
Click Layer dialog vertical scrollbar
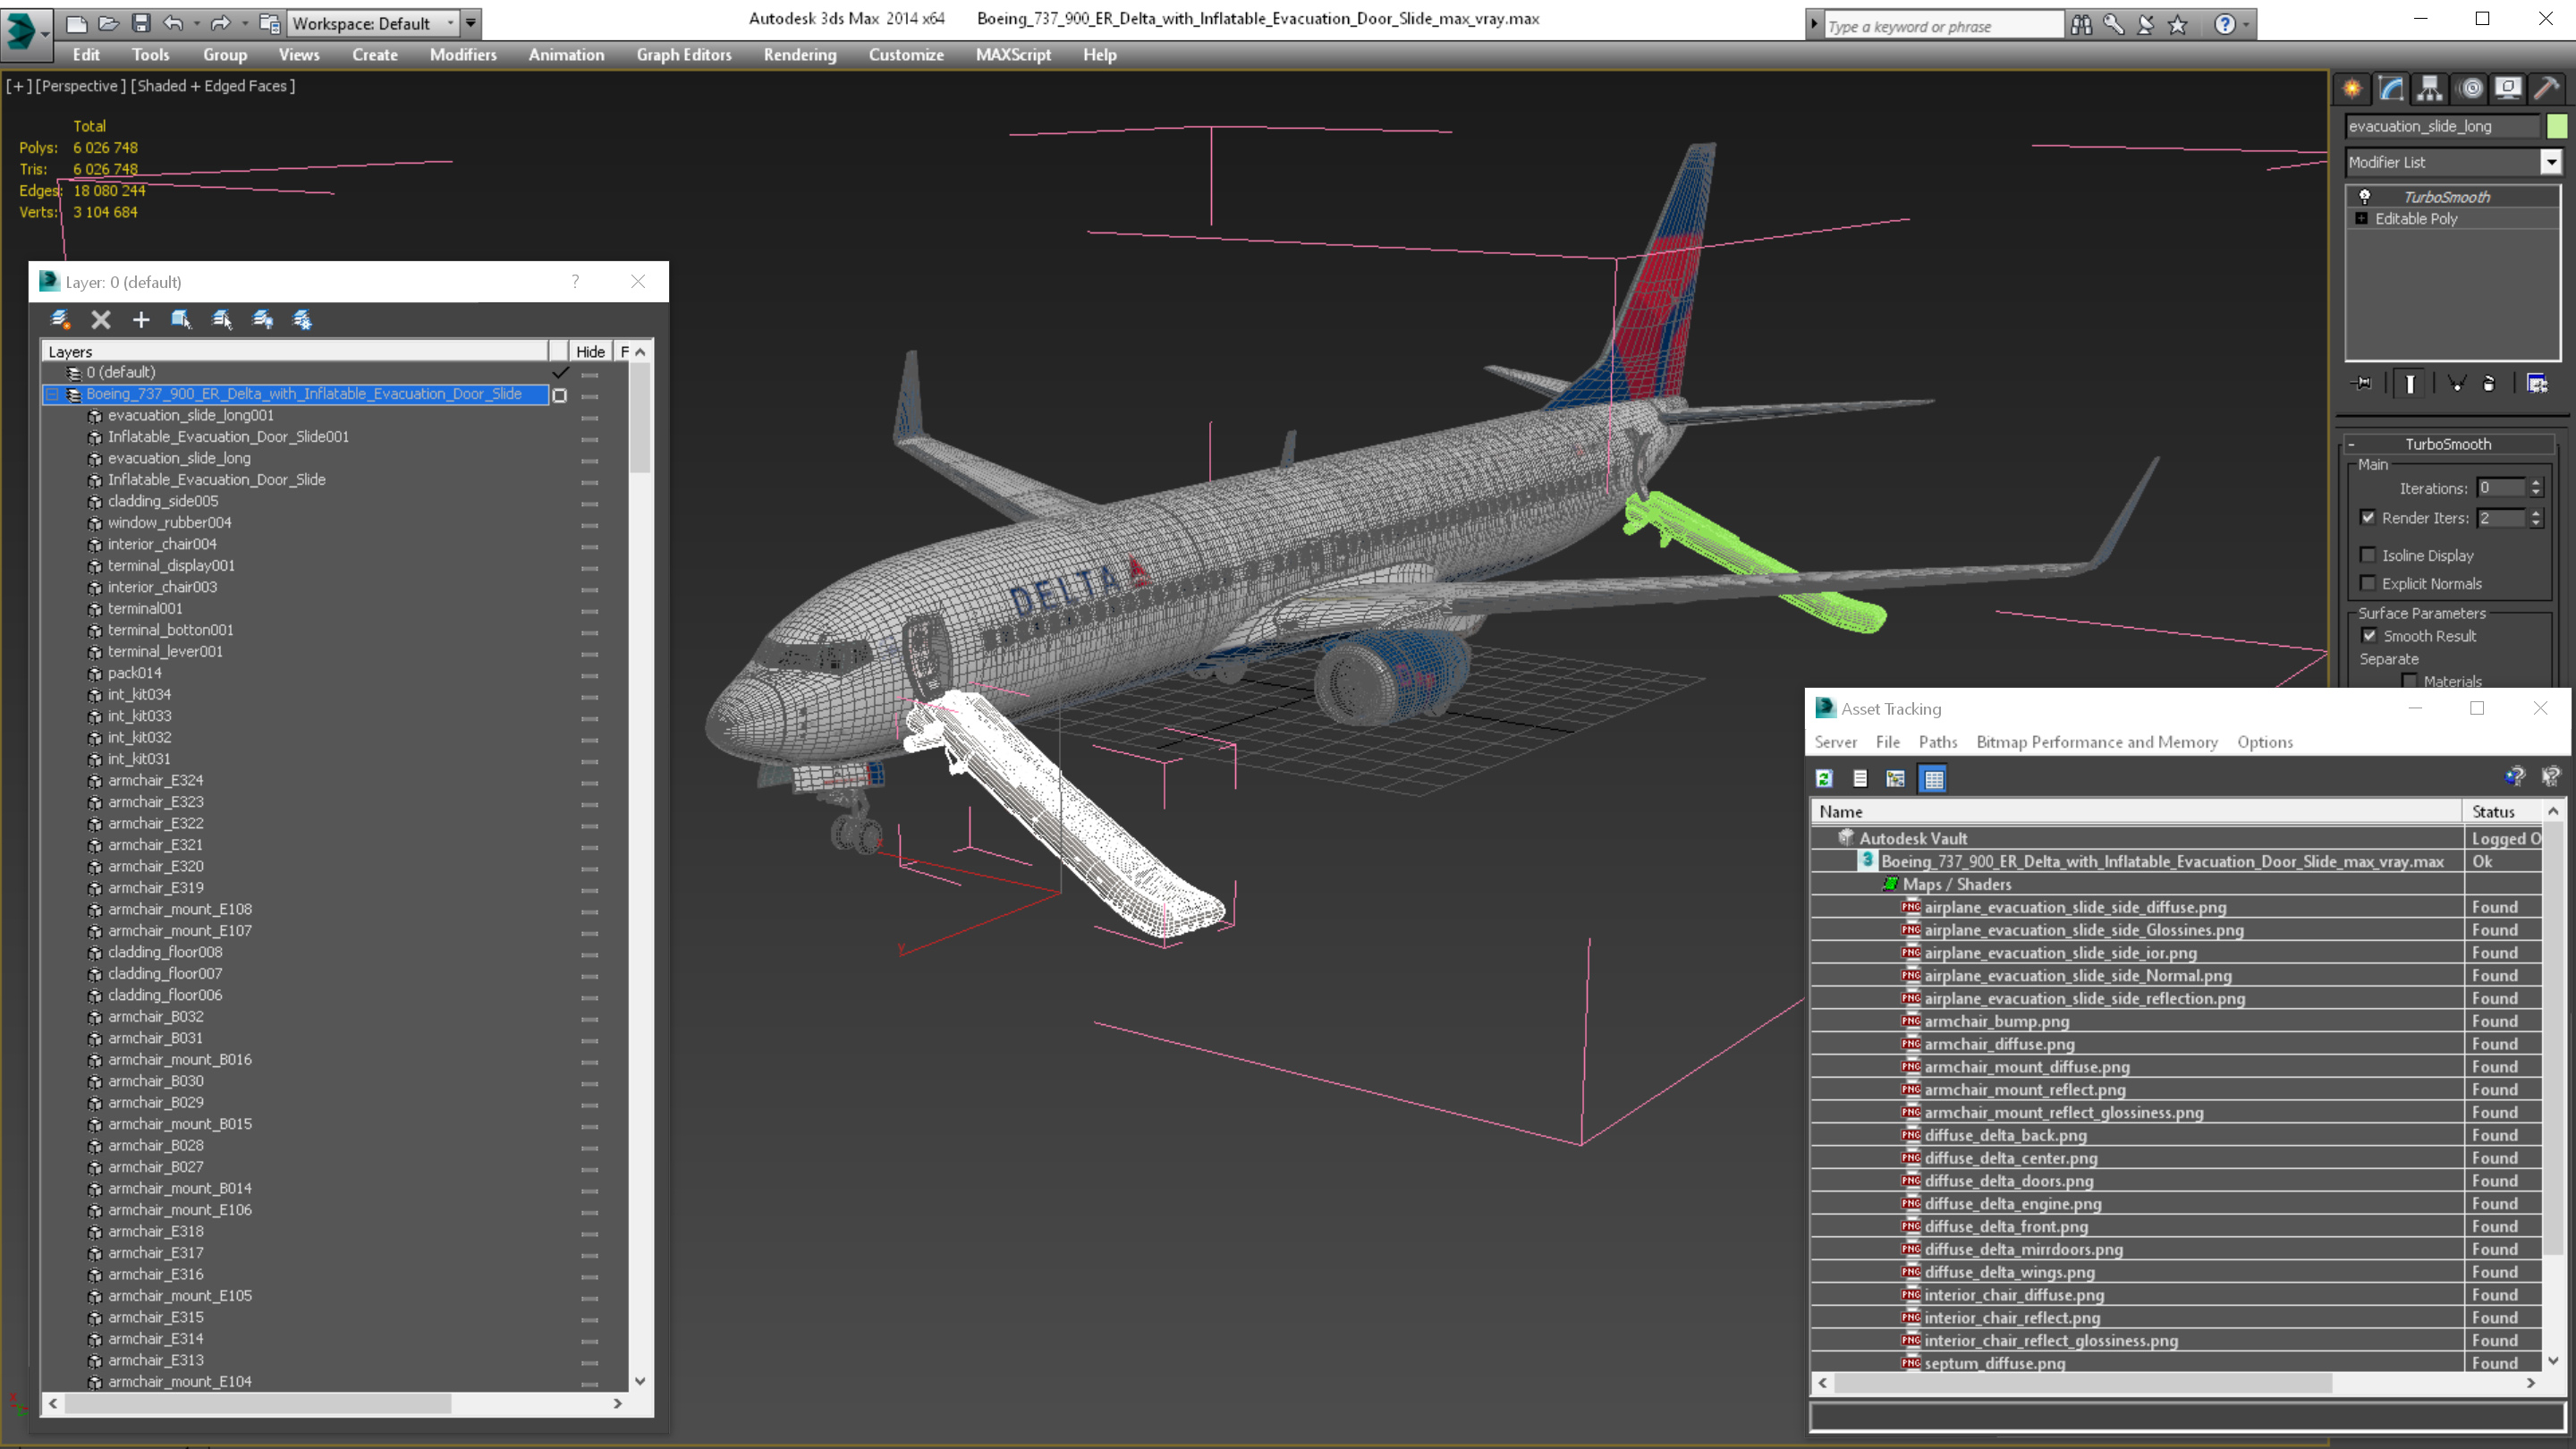coord(640,866)
